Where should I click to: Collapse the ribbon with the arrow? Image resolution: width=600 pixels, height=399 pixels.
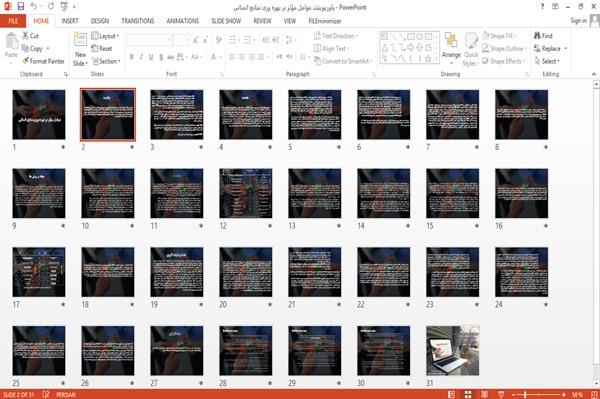[x=593, y=74]
